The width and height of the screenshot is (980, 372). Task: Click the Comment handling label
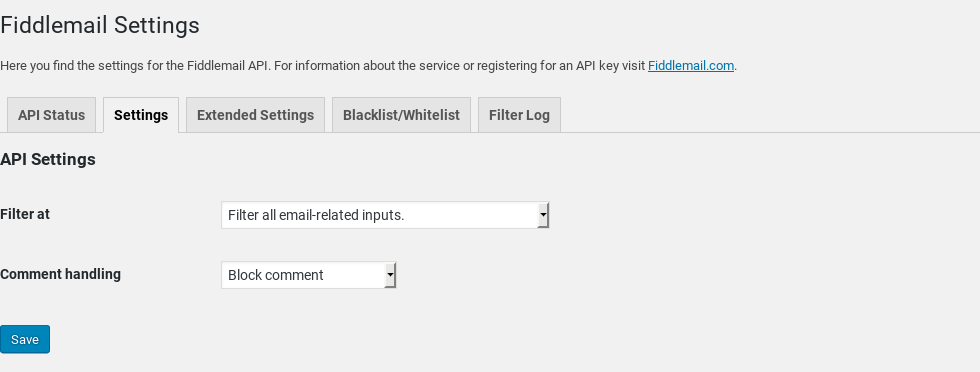[x=61, y=274]
